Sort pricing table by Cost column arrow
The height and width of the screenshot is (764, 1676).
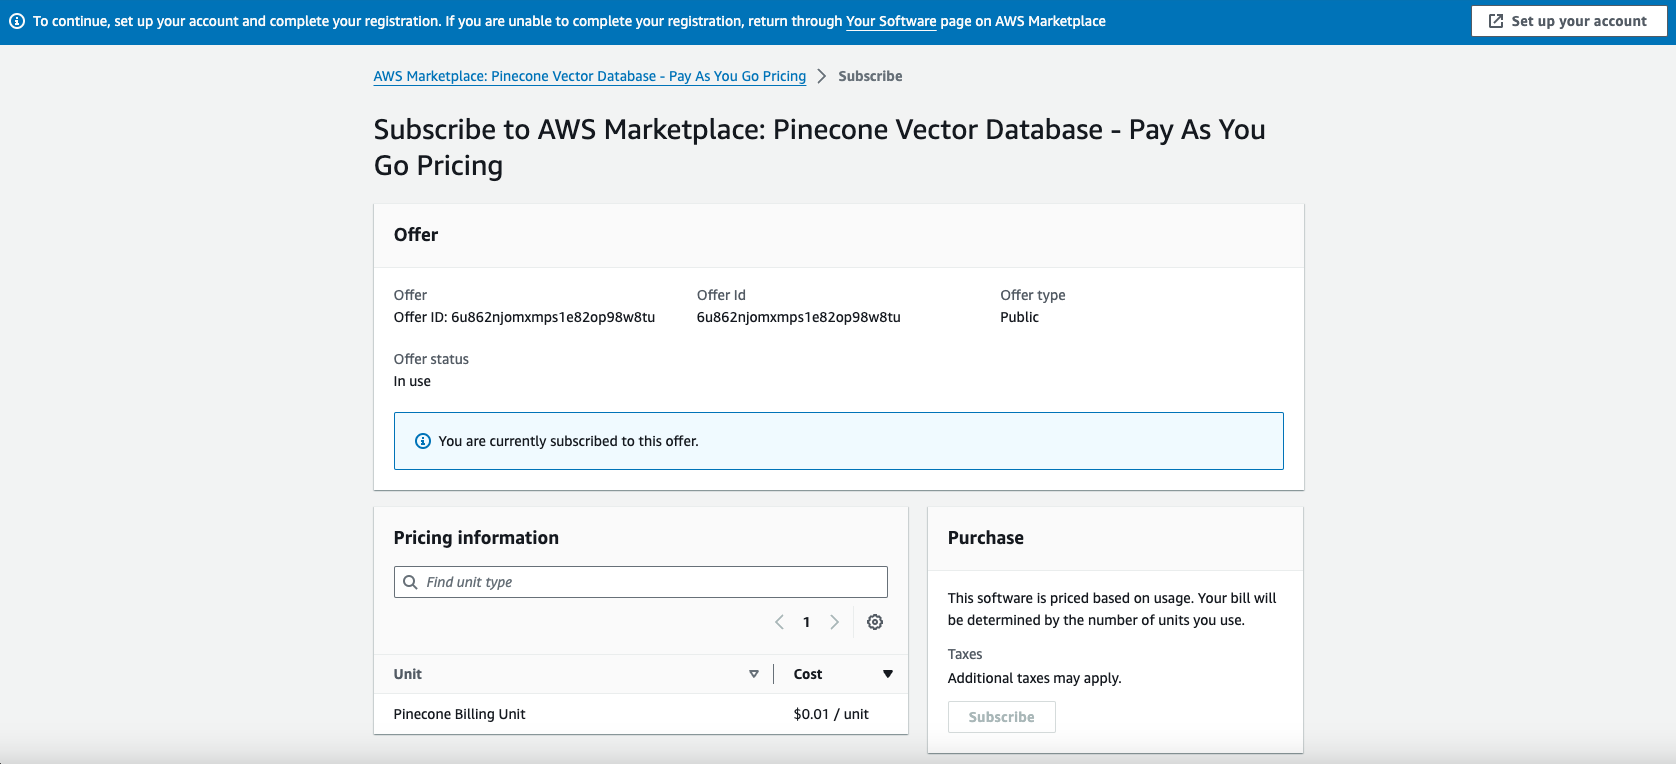point(887,674)
